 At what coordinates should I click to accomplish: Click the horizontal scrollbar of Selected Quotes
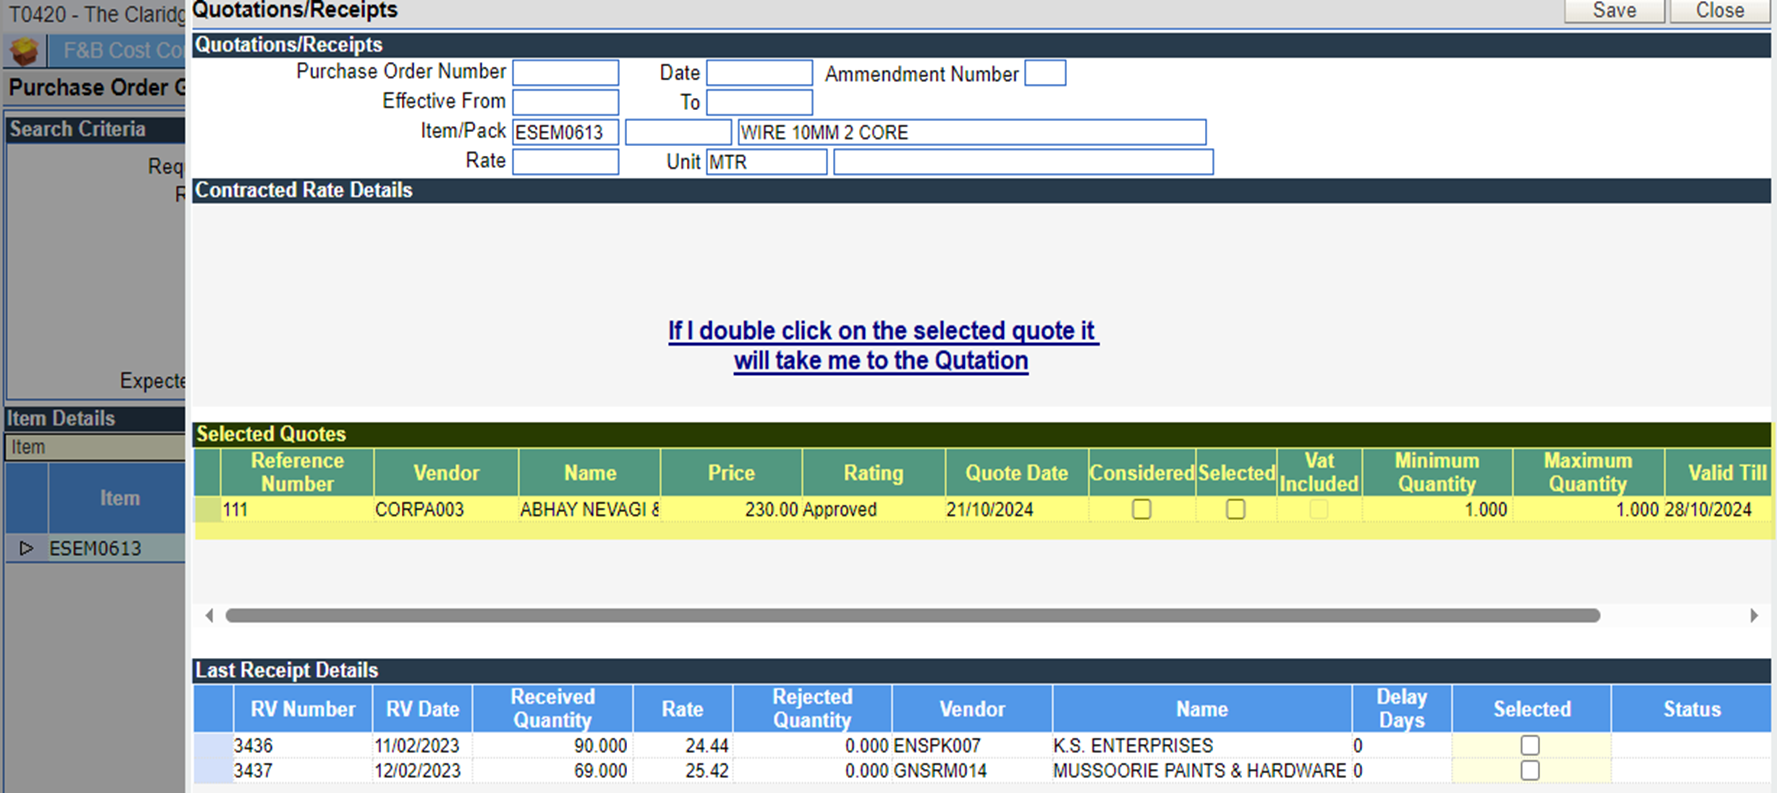912,616
